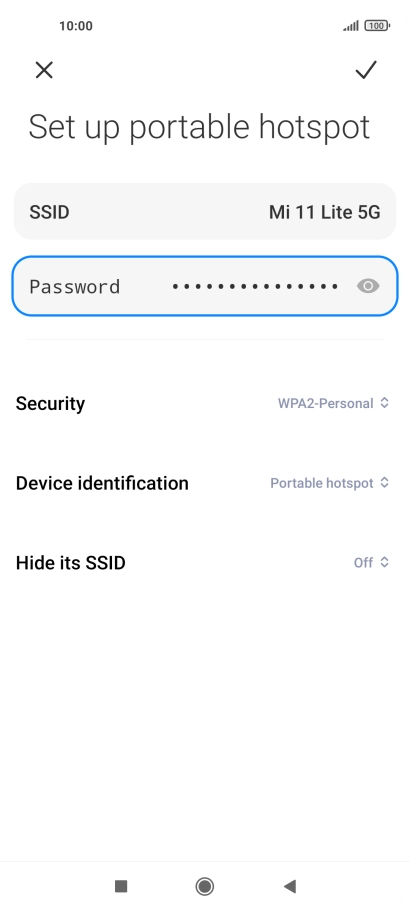Tap the signal strength bars icon
This screenshot has height=911, width=410.
[351, 26]
